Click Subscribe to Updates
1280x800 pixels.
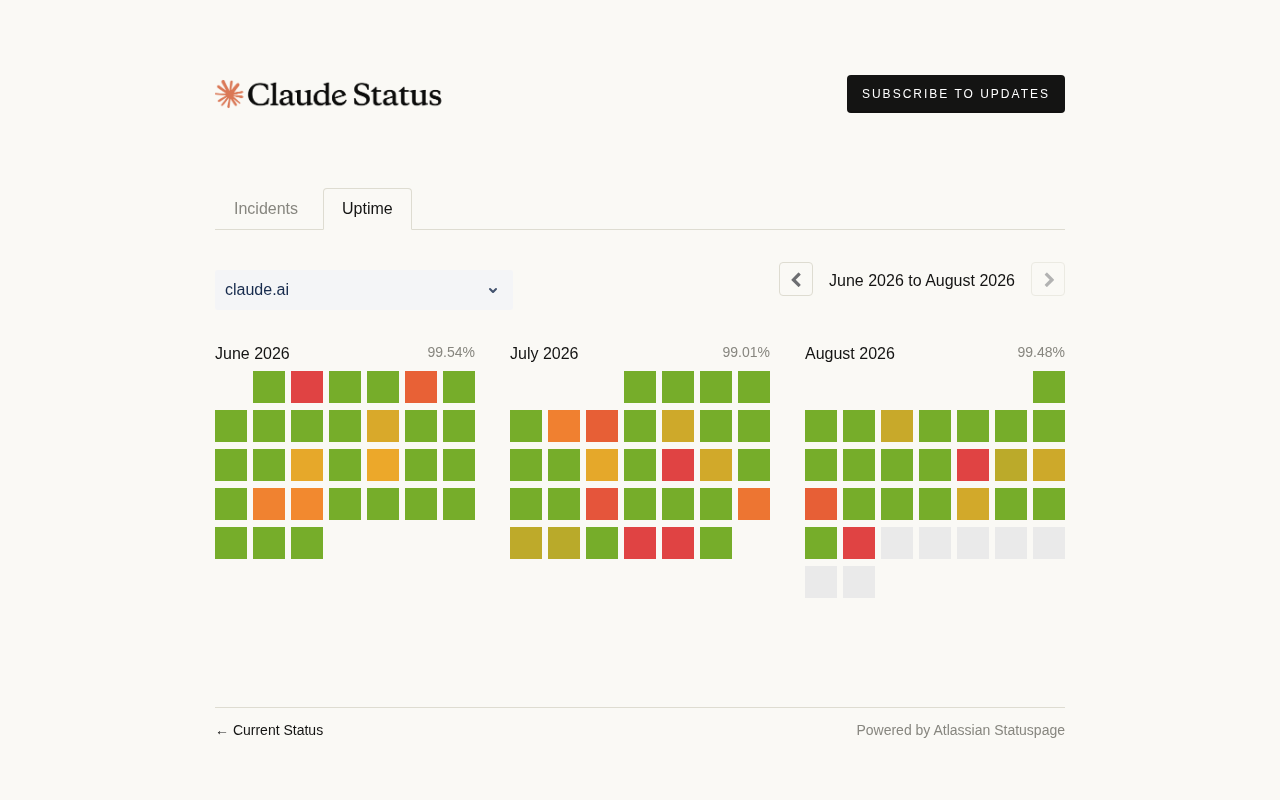pos(956,94)
